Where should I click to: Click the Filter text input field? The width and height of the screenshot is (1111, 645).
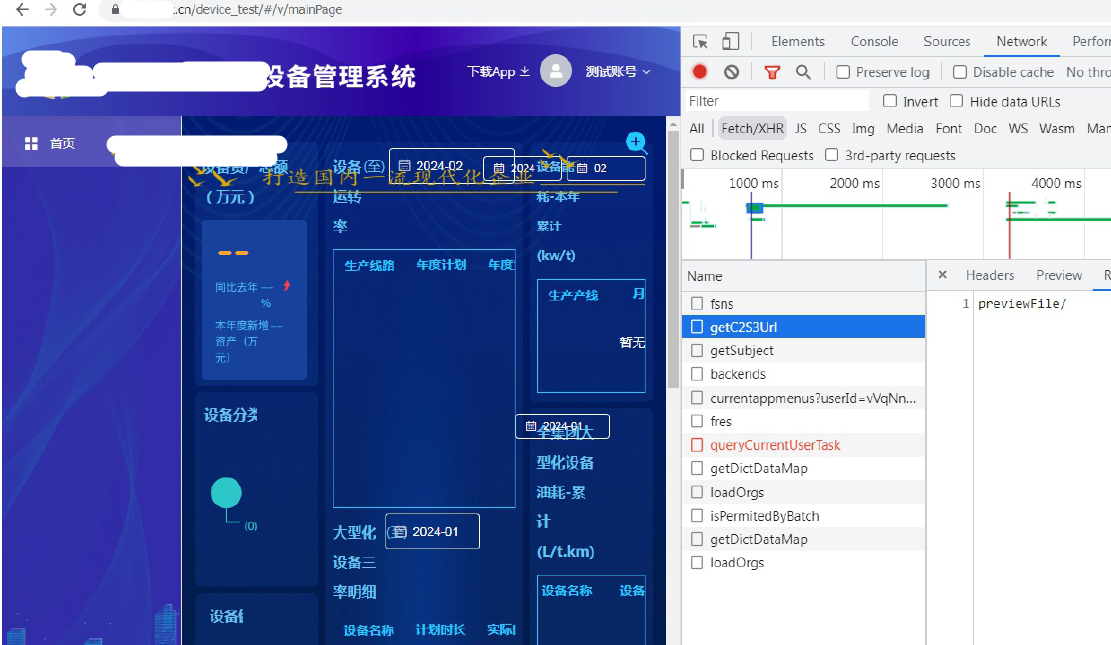[x=776, y=101]
